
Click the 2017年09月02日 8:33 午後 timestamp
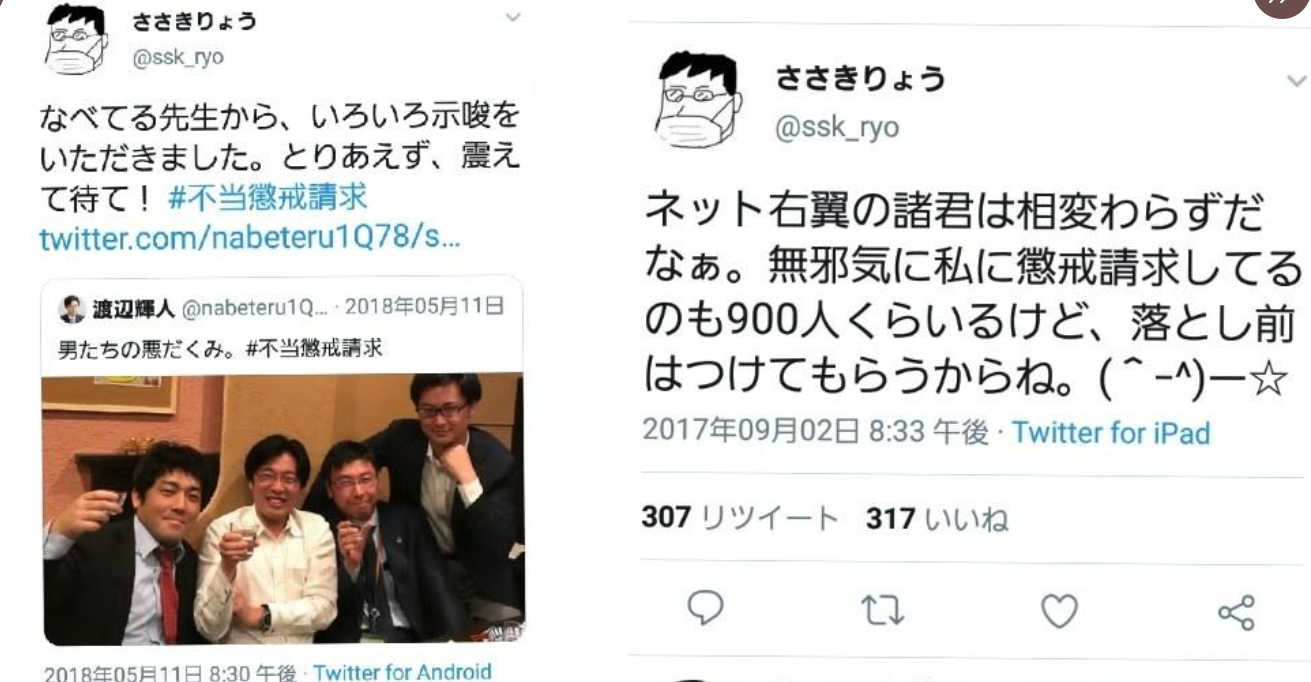tap(815, 433)
